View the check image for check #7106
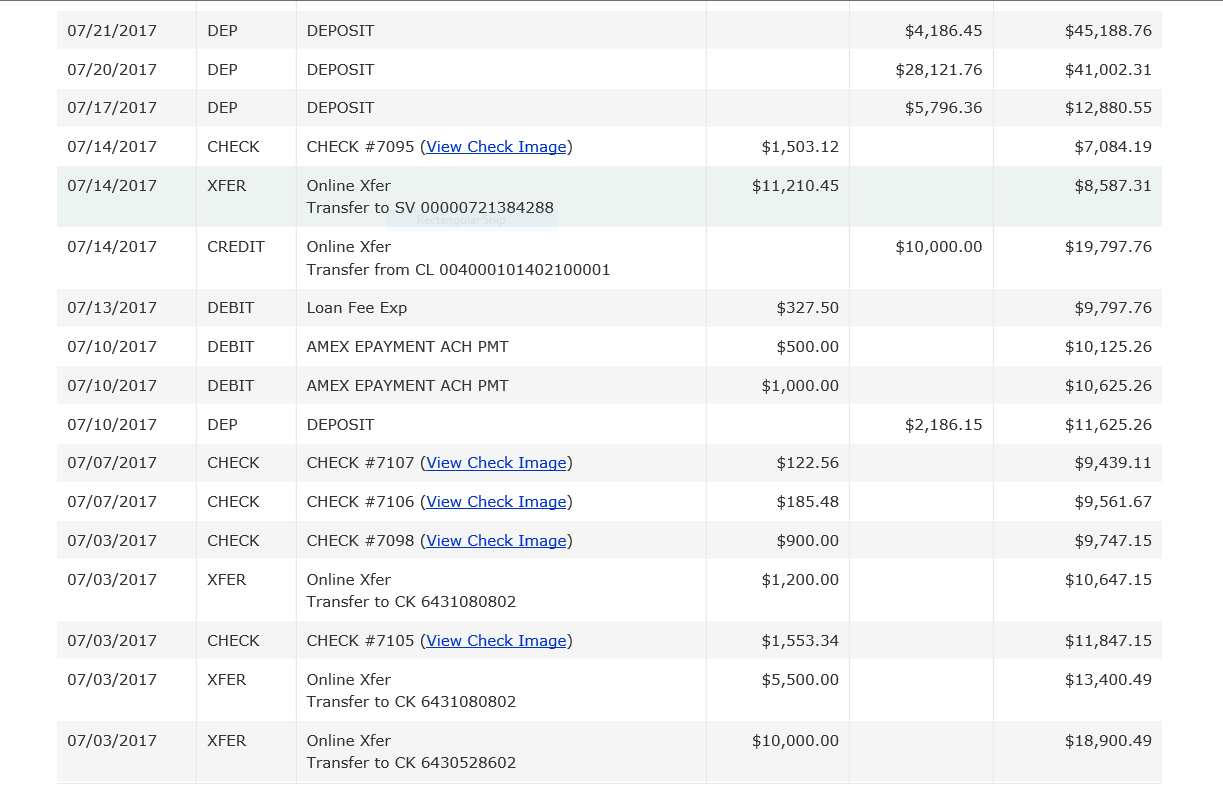Image resolution: width=1223 pixels, height=798 pixels. [x=497, y=502]
